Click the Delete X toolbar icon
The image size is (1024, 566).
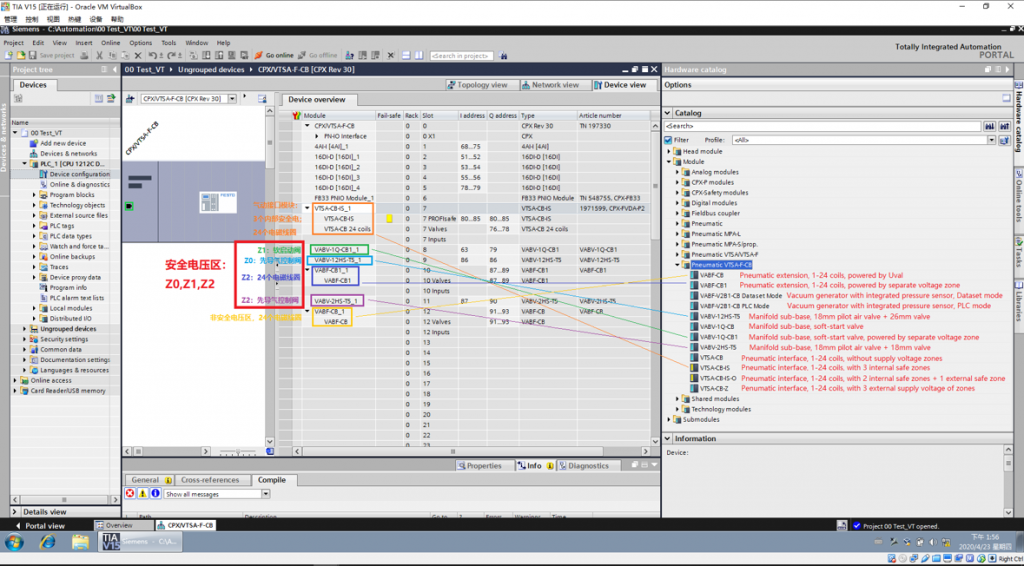pyautogui.click(x=138, y=55)
